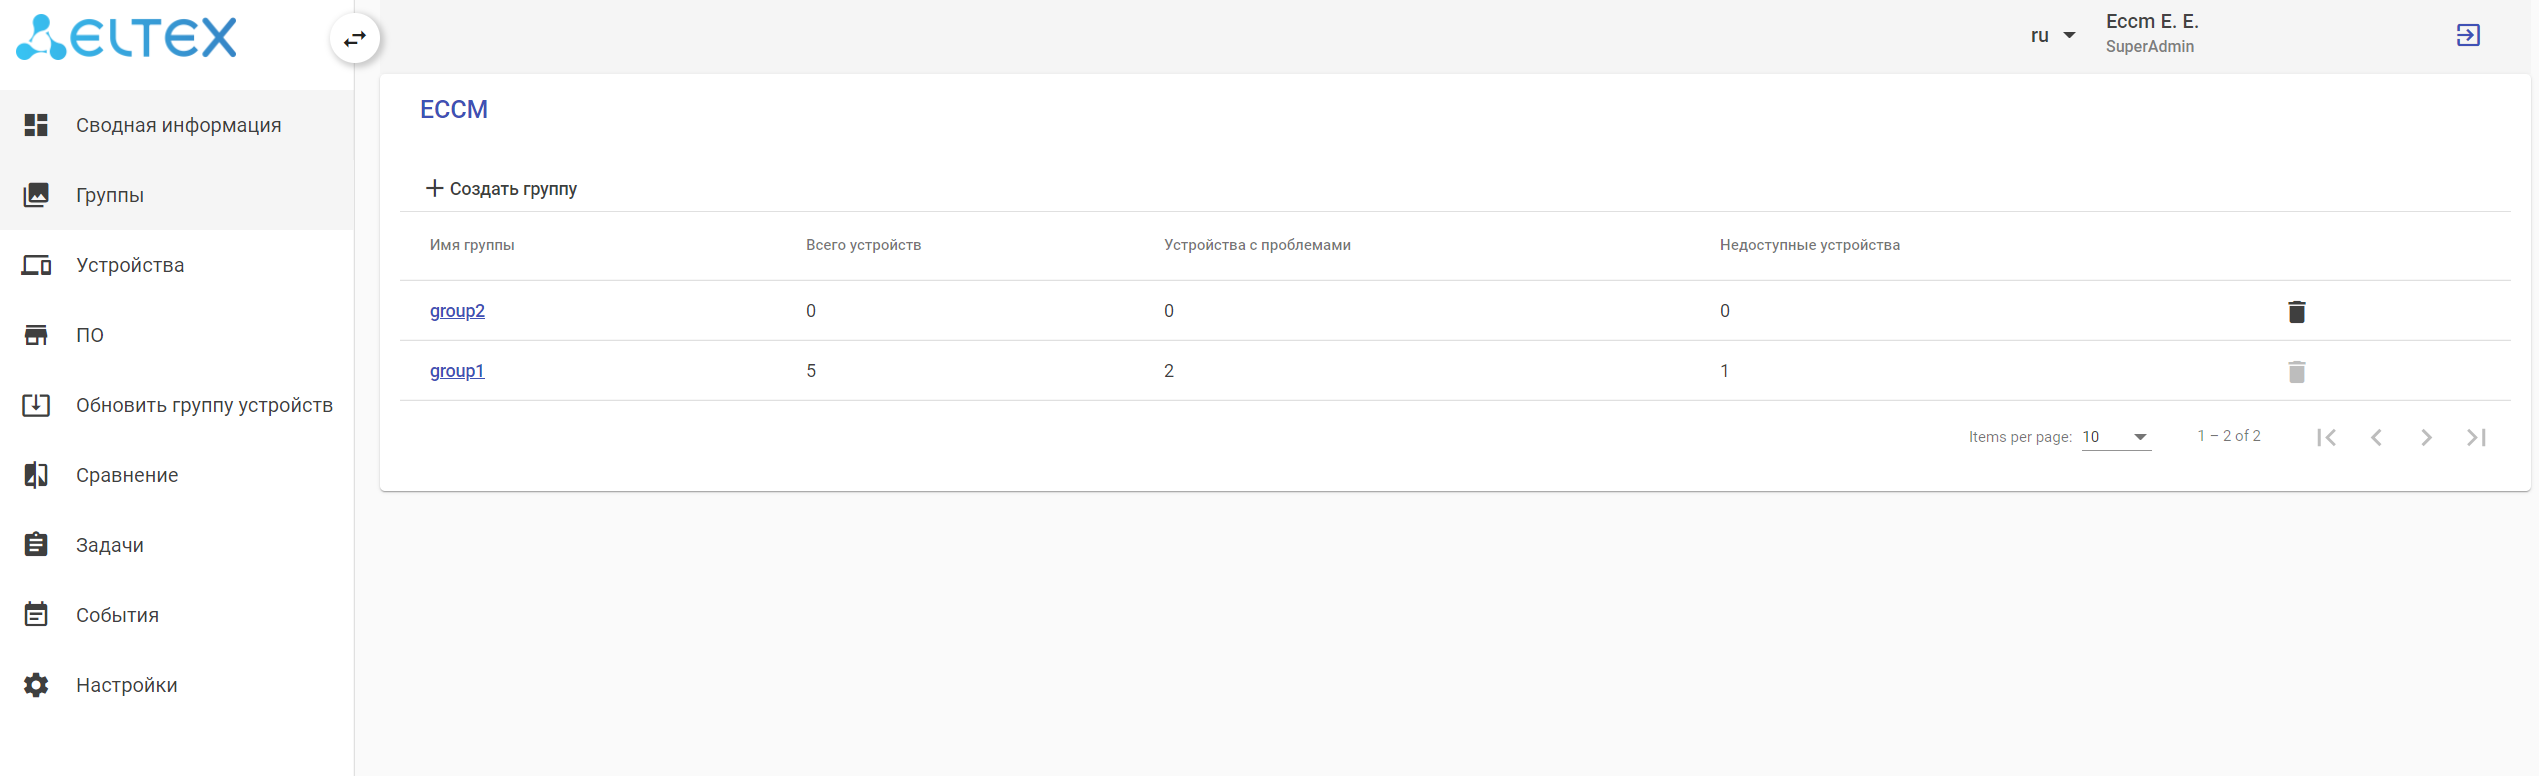Image resolution: width=2539 pixels, height=776 pixels.
Task: Click the Eltex logo
Action: click(127, 38)
